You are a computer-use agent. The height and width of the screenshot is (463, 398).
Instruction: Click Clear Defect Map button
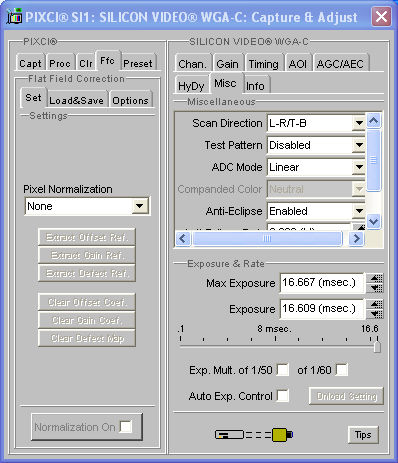[87, 338]
